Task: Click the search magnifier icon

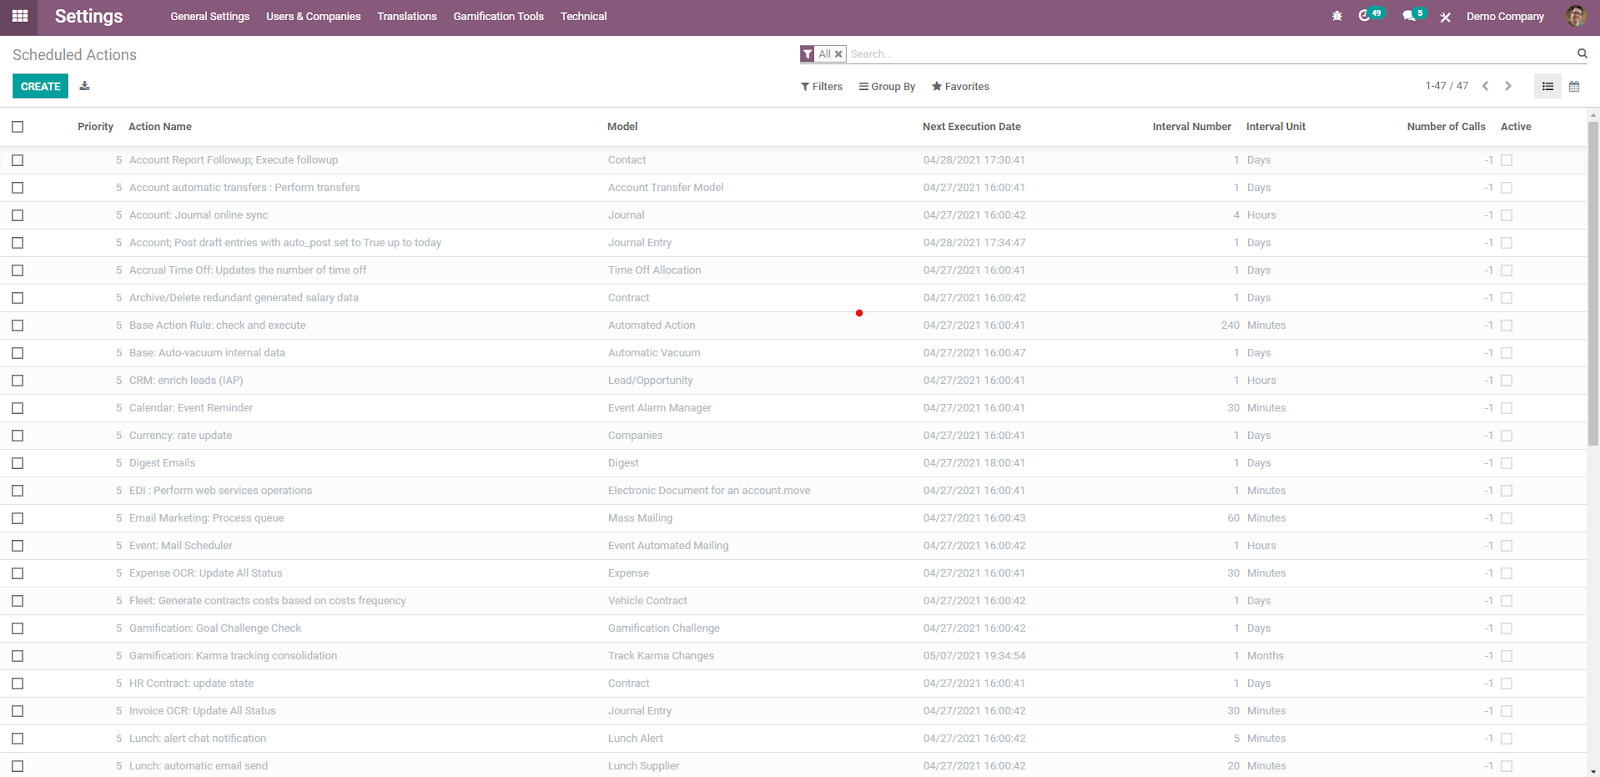Action: (1582, 54)
